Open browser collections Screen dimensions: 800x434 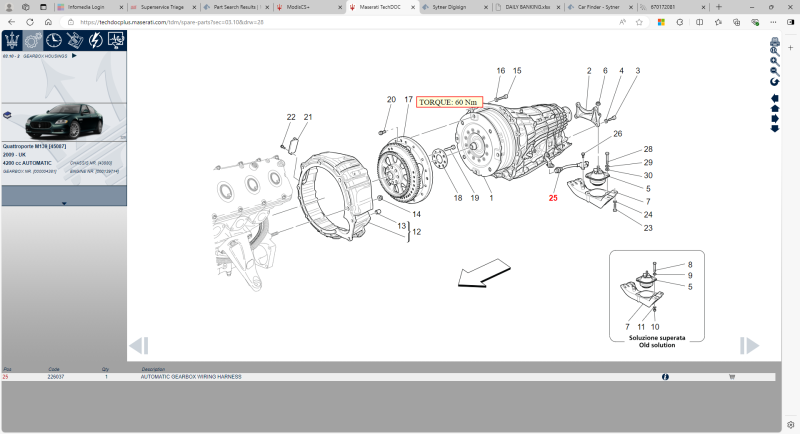(736, 22)
